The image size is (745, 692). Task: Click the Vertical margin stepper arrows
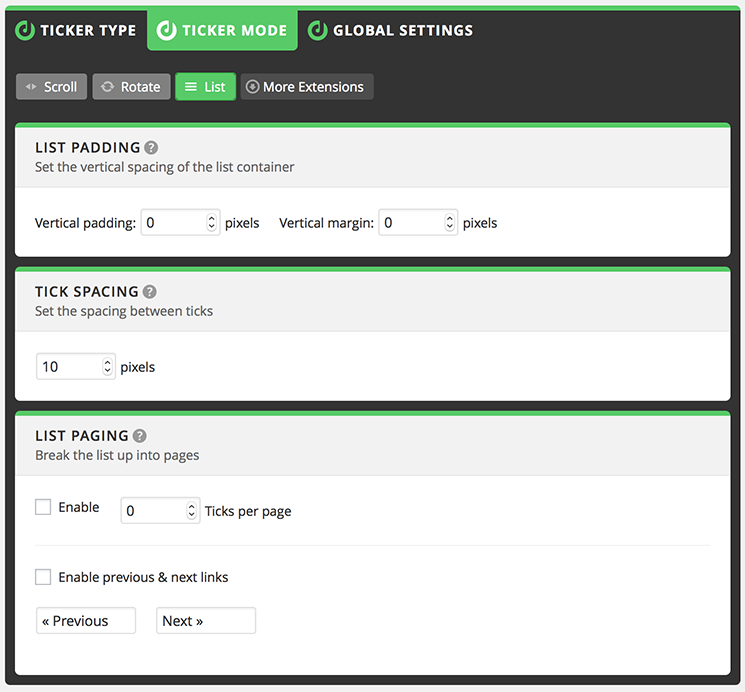tap(450, 223)
